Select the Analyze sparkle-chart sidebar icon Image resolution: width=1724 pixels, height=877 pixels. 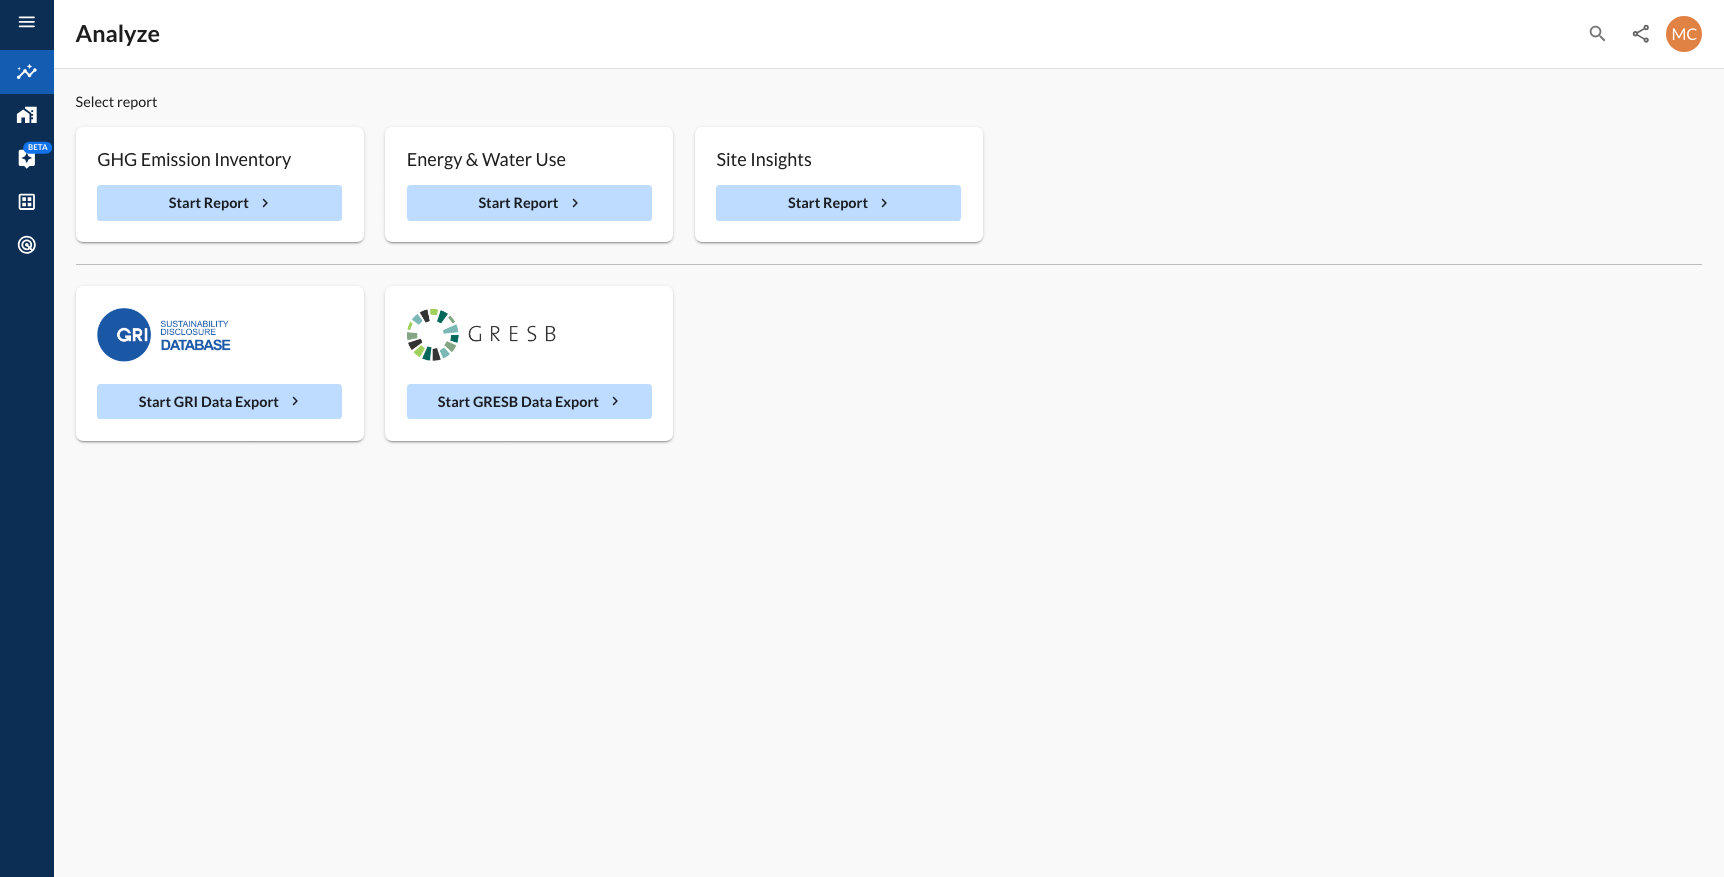pyautogui.click(x=27, y=72)
